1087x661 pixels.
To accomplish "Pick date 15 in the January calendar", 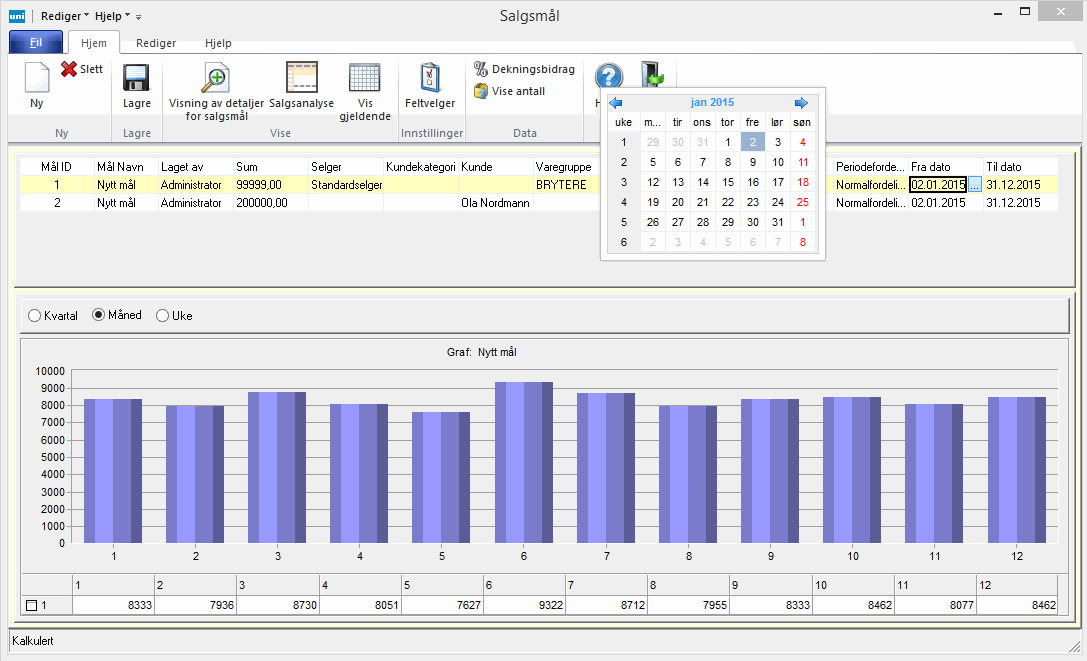I will click(728, 182).
